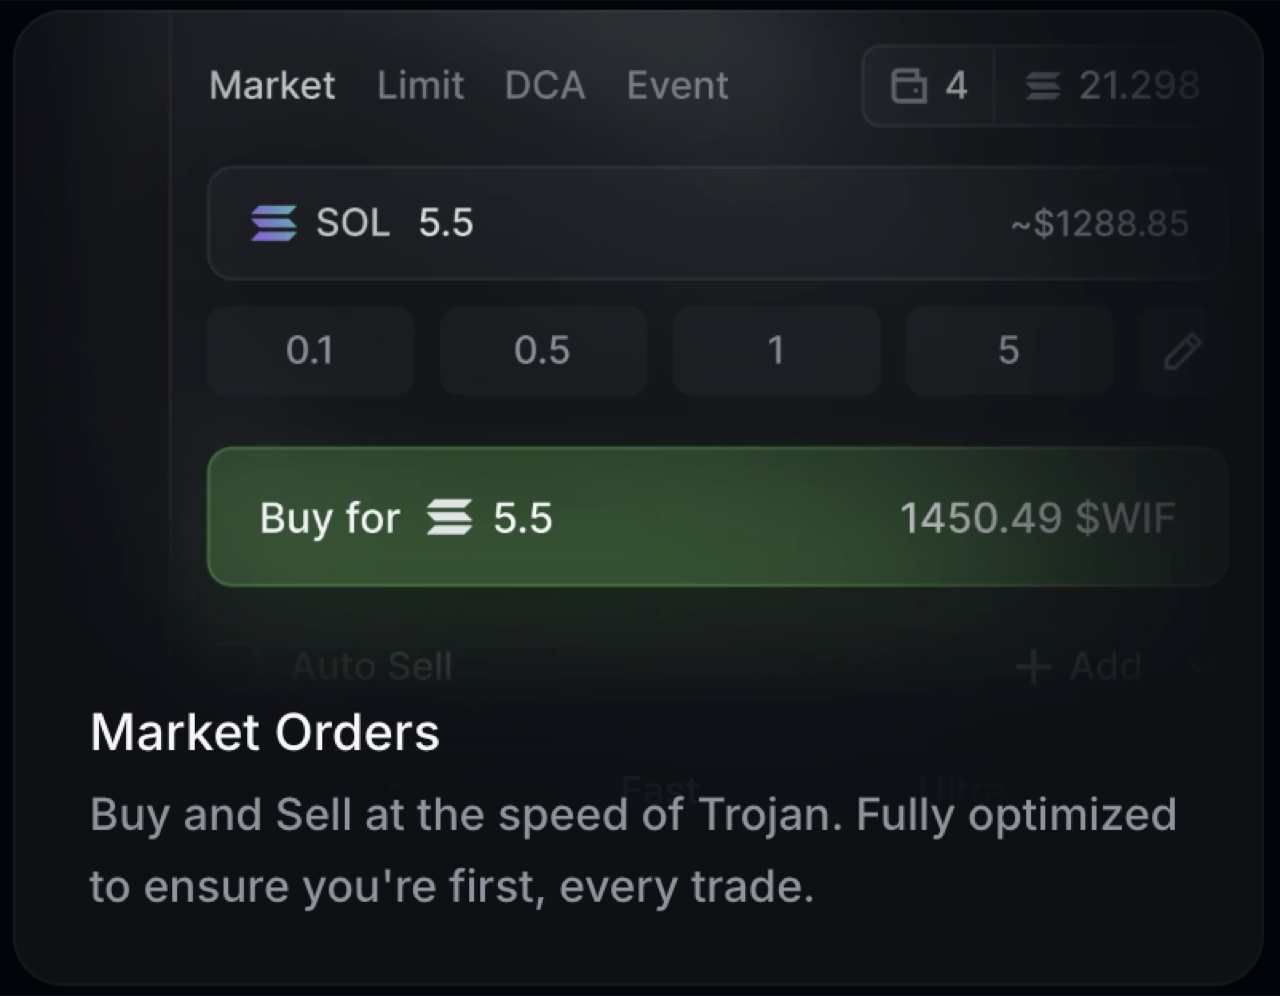Viewport: 1280px width, 996px height.
Task: Select the 5 SOL preset amount
Action: coord(1008,350)
